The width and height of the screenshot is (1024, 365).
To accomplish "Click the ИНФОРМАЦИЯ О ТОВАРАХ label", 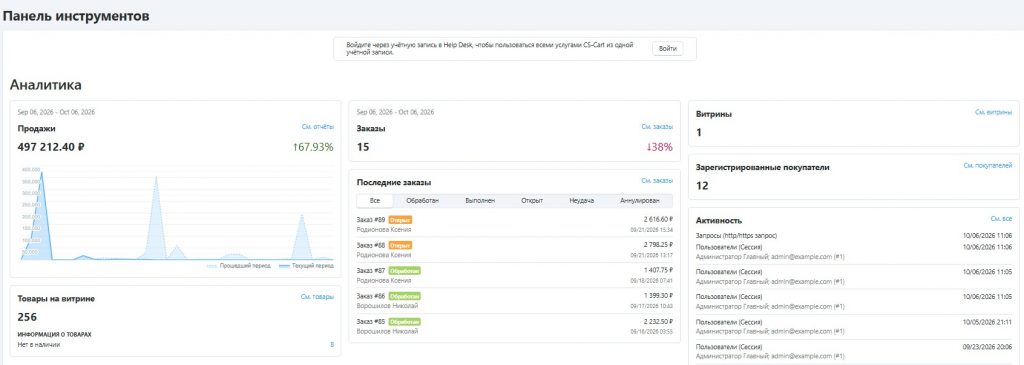I will 54,334.
